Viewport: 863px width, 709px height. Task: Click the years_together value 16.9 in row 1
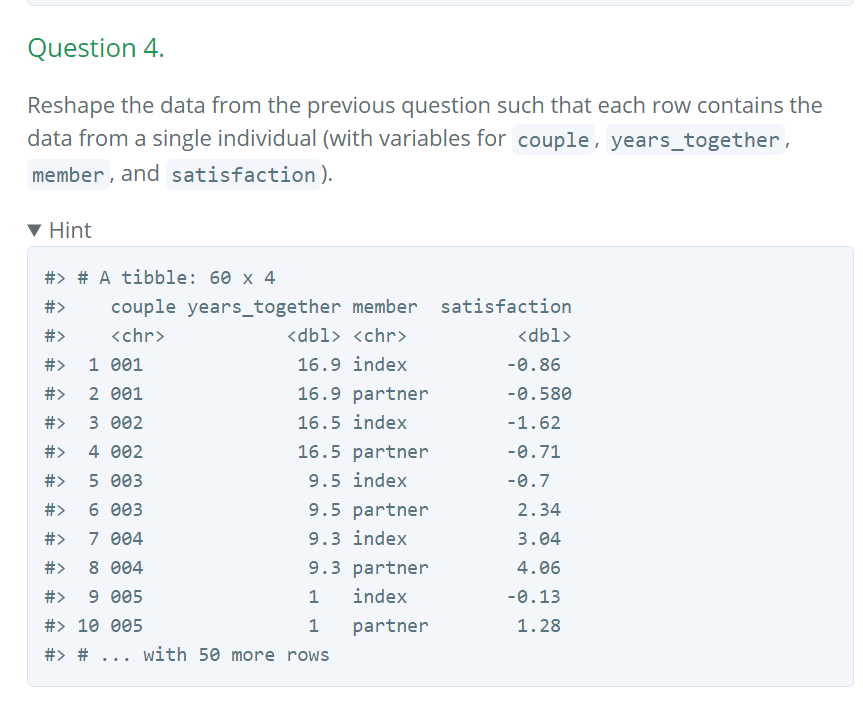(x=319, y=364)
